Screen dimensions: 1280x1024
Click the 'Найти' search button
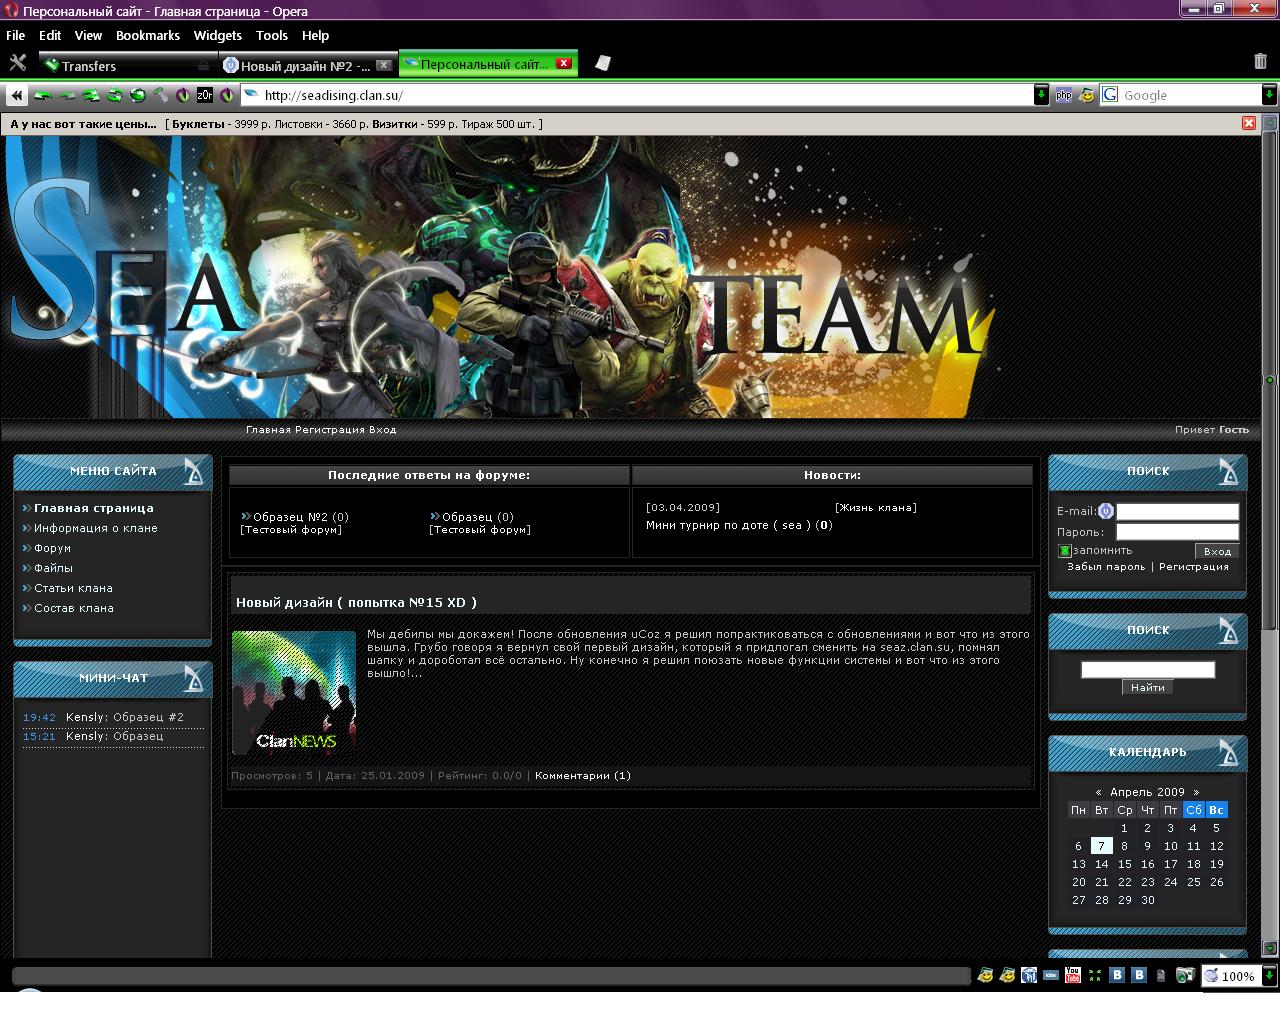(x=1148, y=687)
